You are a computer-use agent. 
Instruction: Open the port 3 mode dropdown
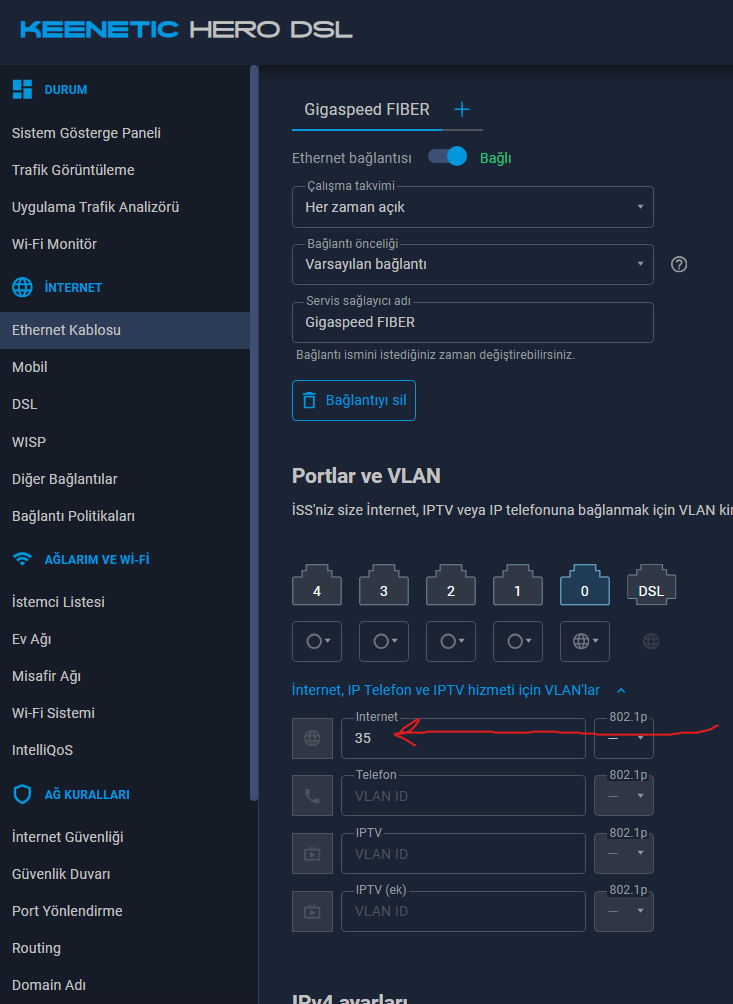(383, 641)
